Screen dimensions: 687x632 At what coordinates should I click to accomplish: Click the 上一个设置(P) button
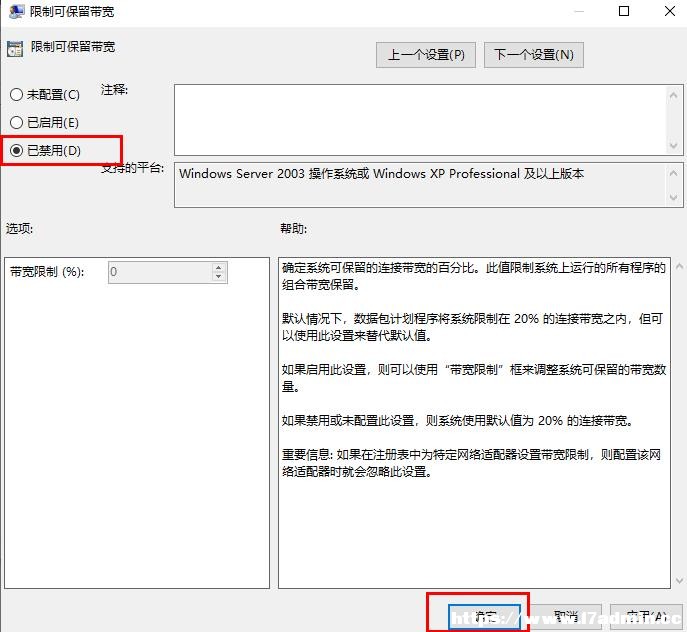[425, 55]
